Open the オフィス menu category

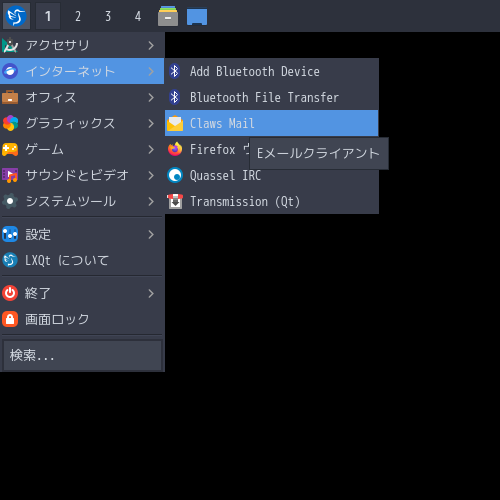coord(82,97)
